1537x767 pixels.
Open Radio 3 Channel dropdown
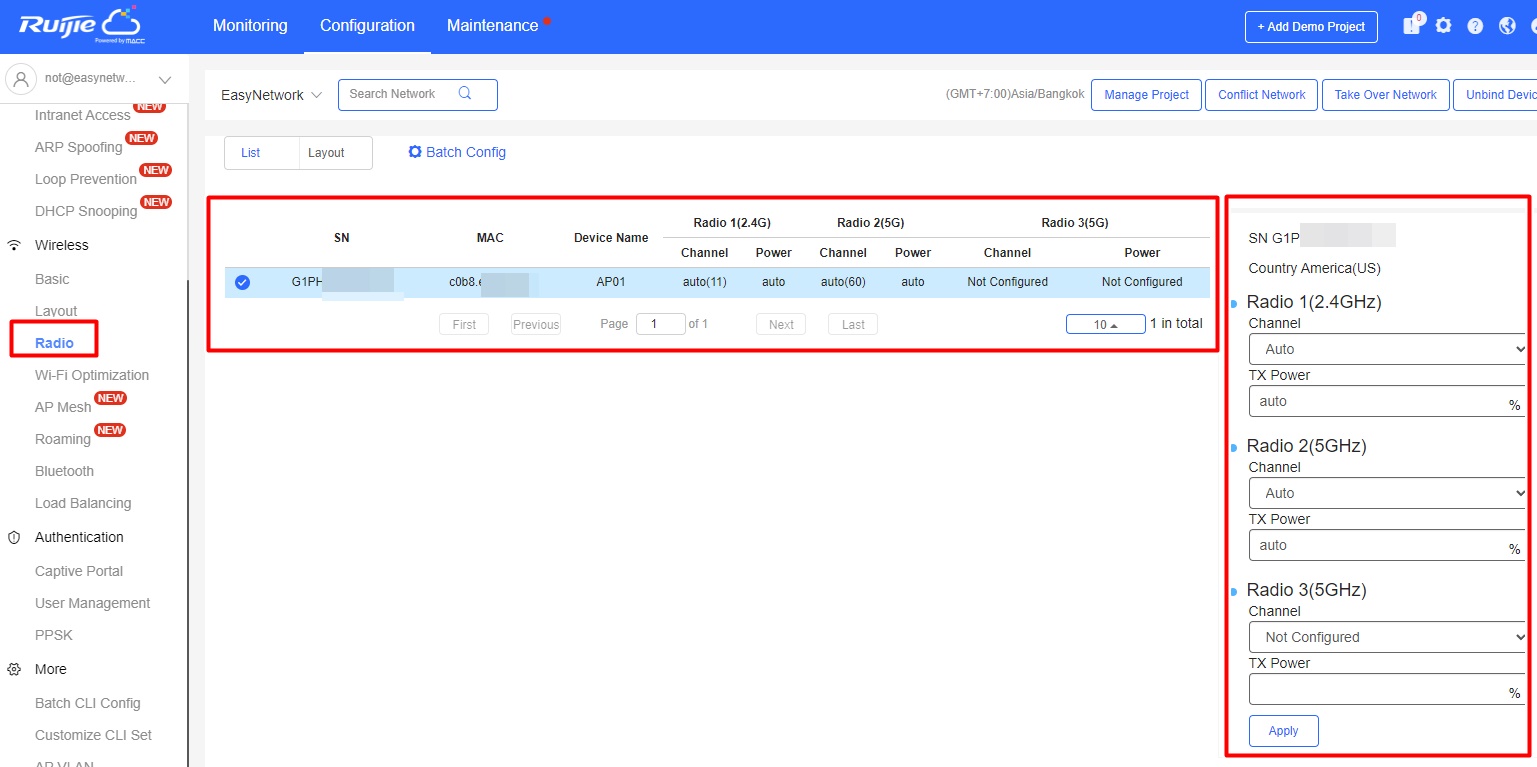coord(1388,637)
